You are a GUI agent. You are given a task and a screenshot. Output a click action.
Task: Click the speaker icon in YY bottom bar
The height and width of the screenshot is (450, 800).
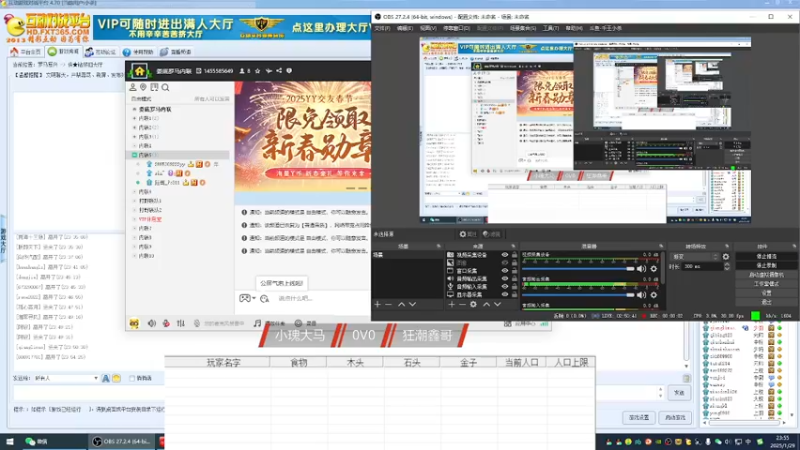pos(152,323)
